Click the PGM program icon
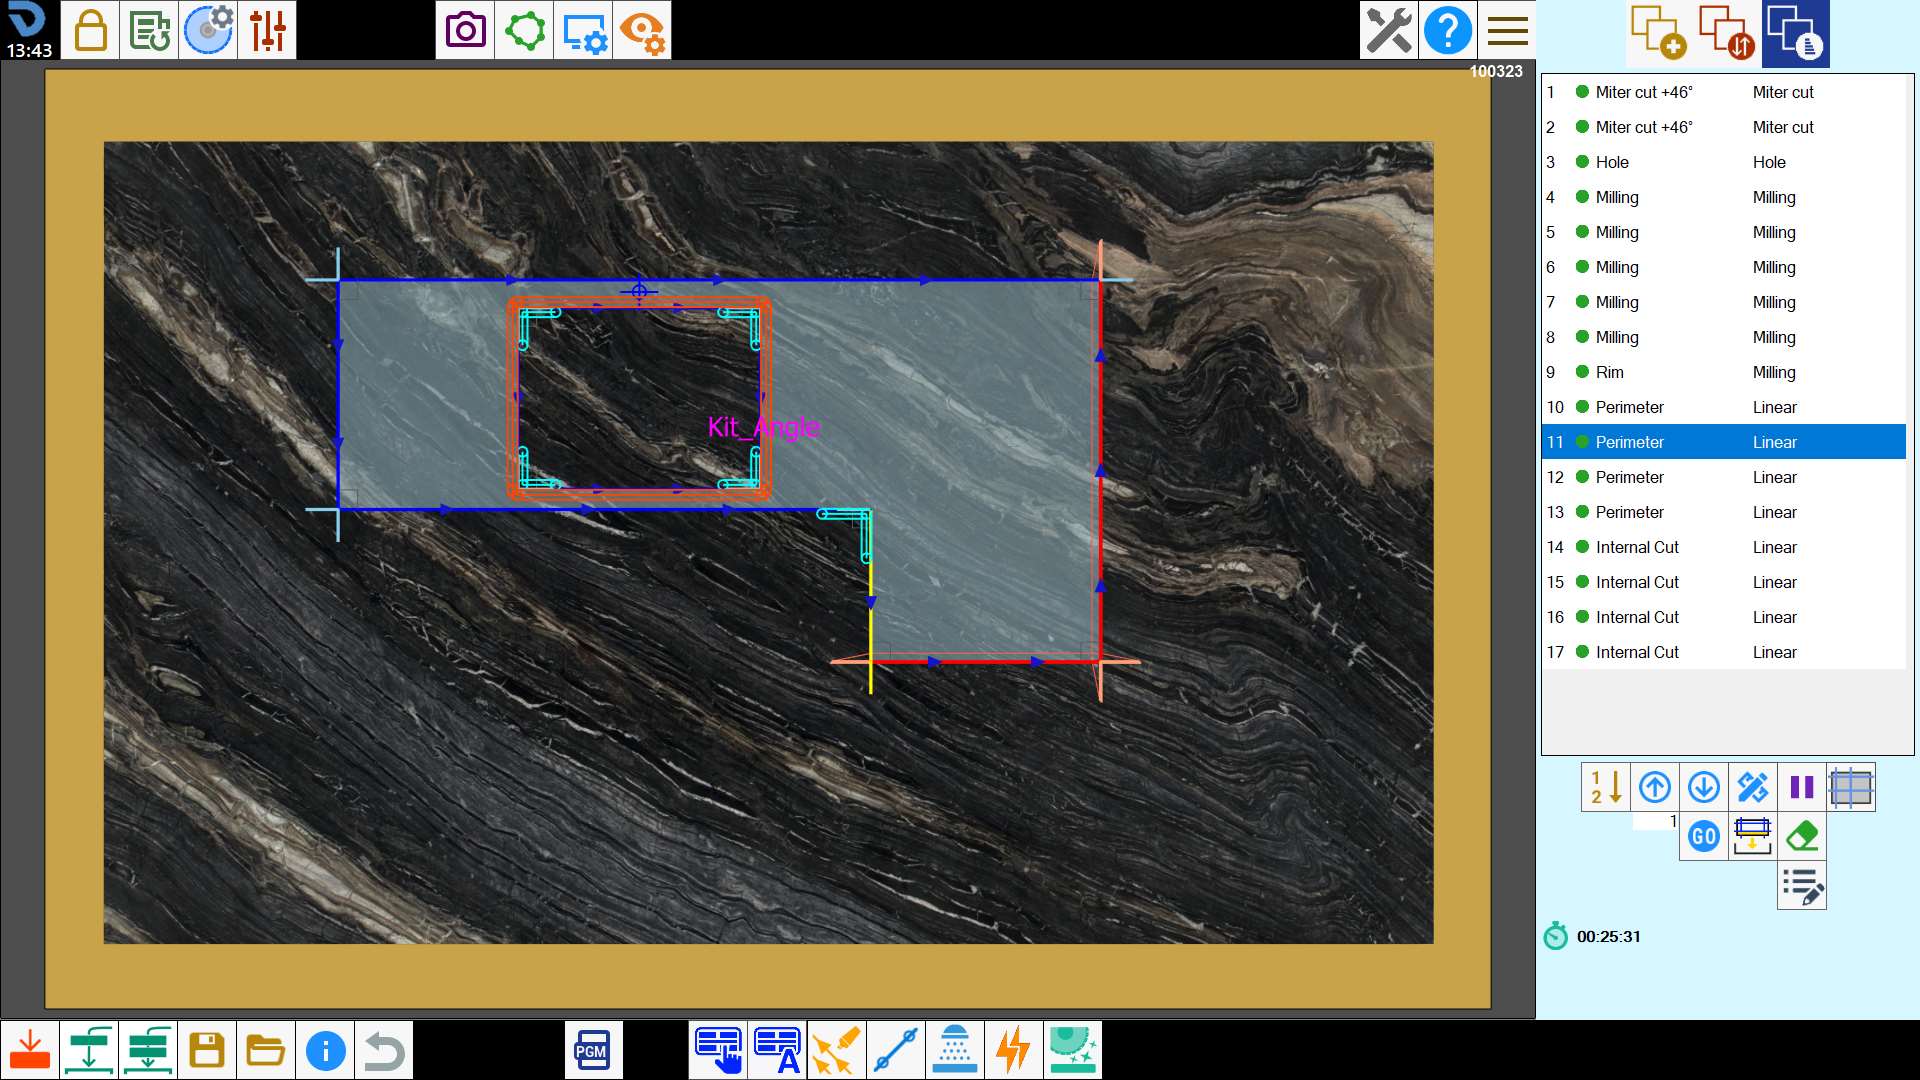Viewport: 1920px width, 1080px height. pos(593,1050)
